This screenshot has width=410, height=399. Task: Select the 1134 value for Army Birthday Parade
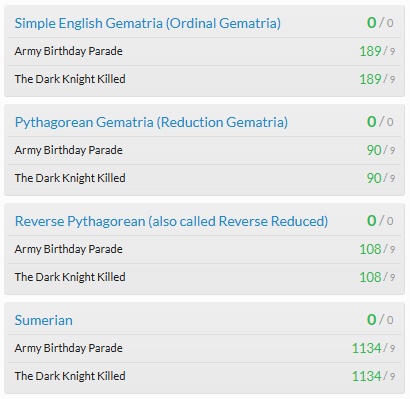point(367,348)
